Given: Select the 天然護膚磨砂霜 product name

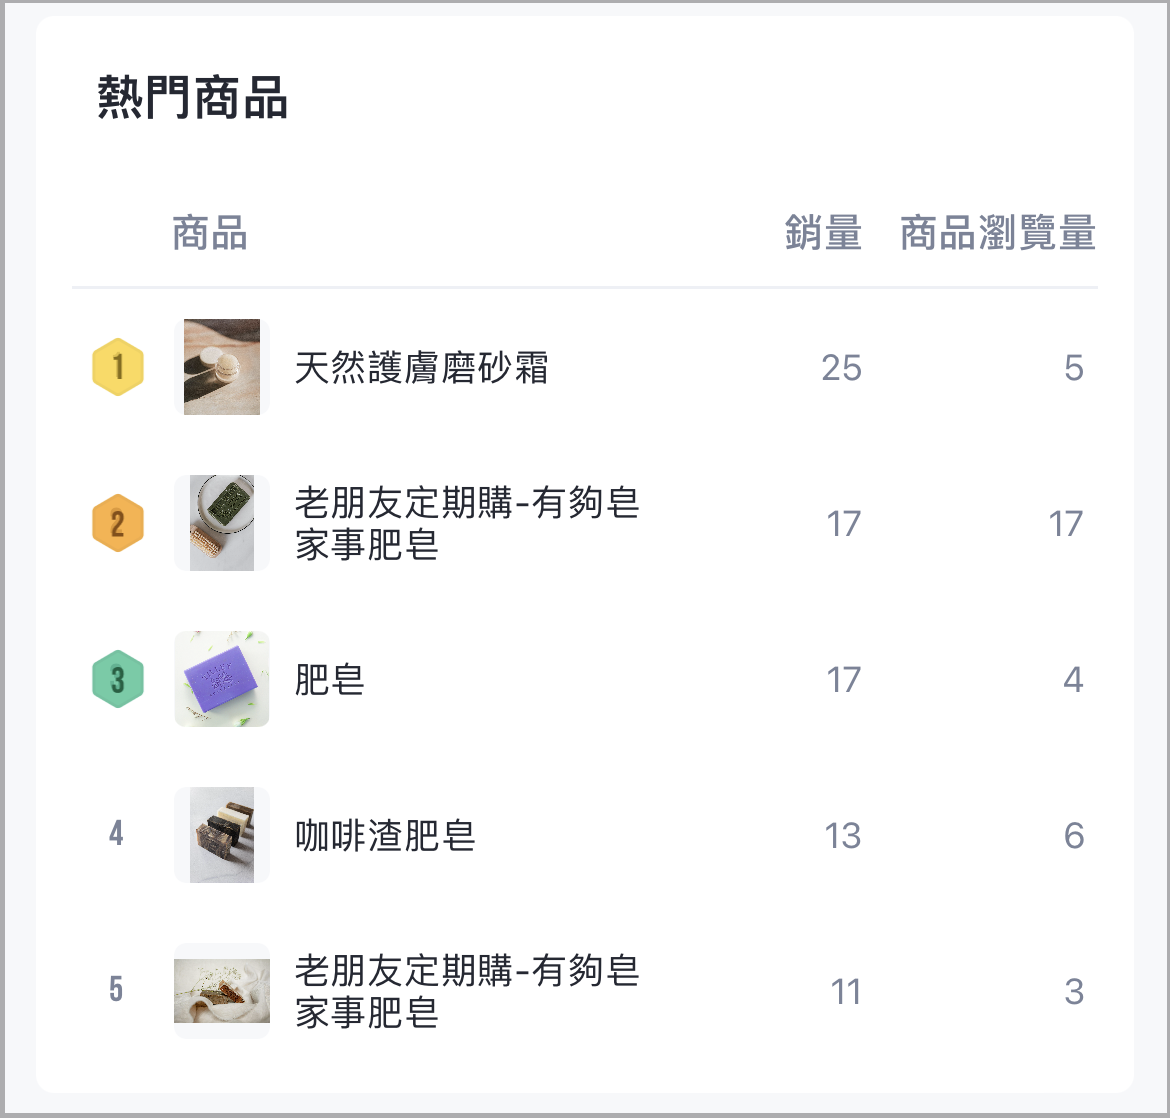Looking at the screenshot, I should tap(422, 367).
